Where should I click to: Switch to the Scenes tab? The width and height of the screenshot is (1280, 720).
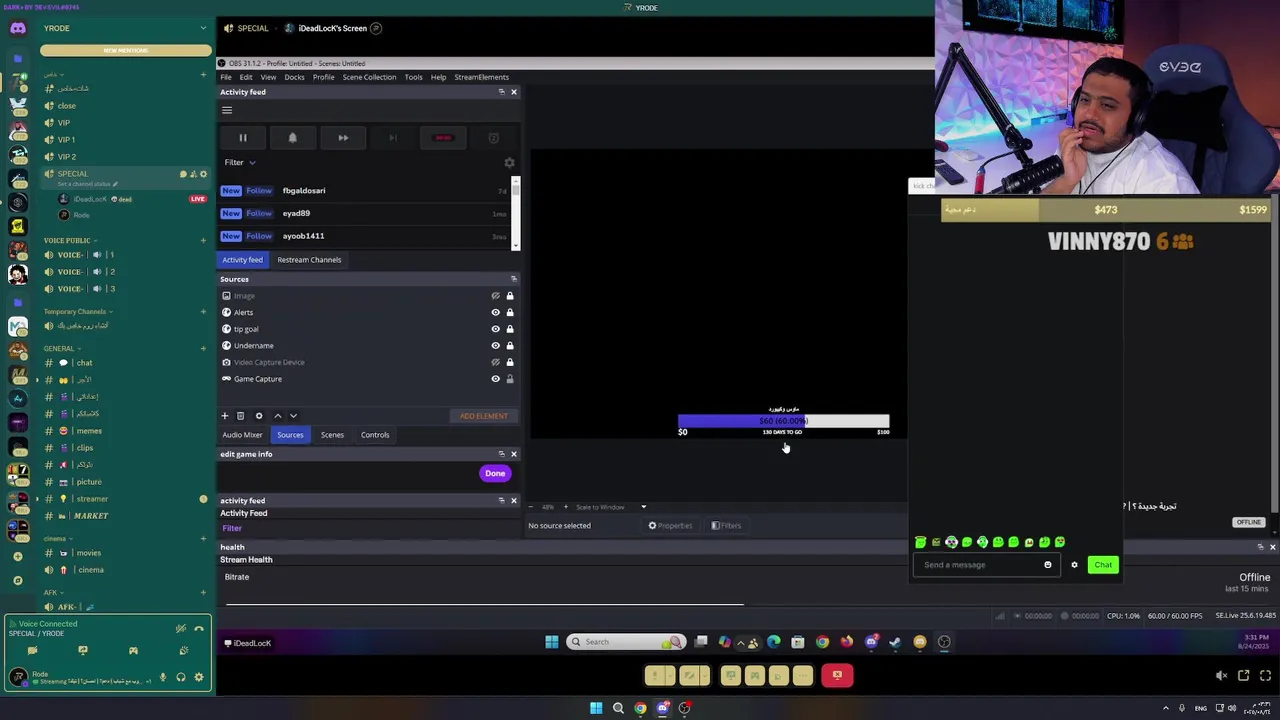(x=332, y=435)
